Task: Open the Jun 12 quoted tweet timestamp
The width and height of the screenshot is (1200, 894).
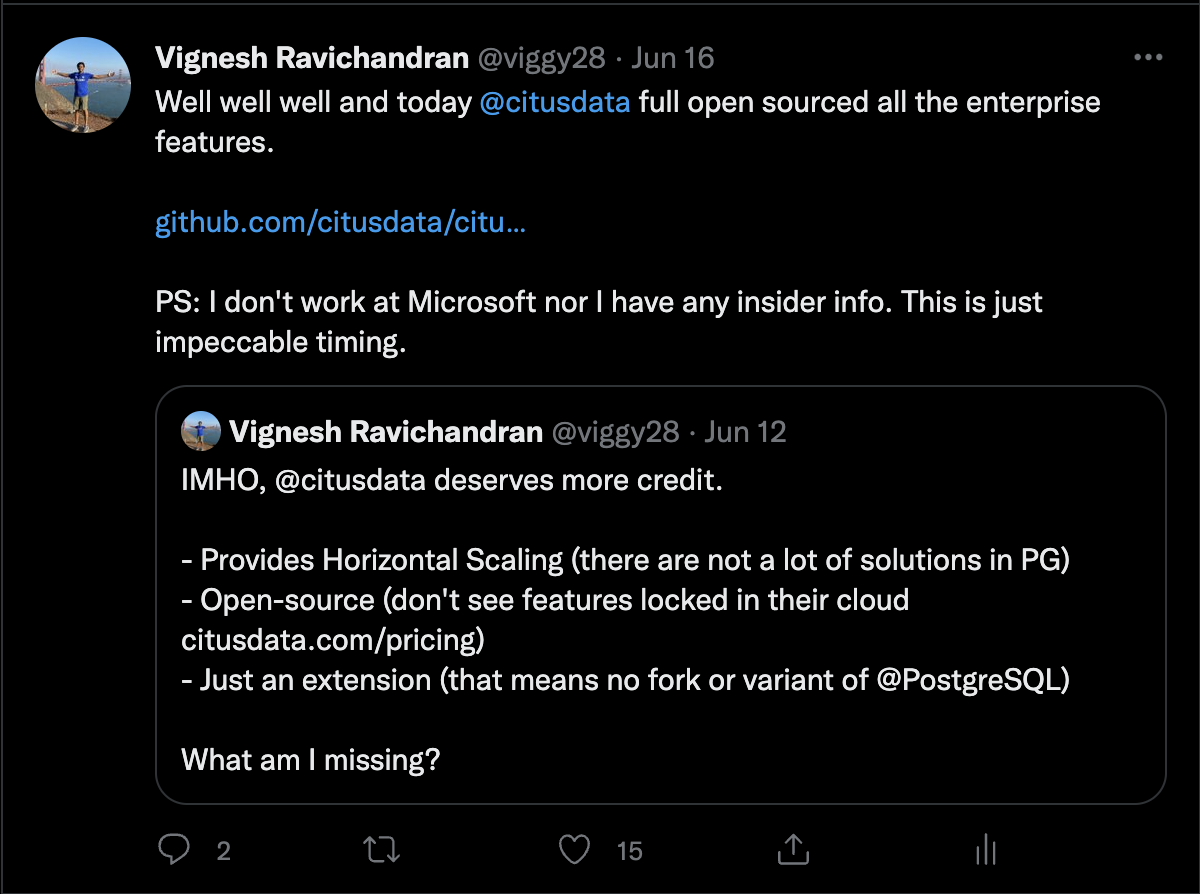Action: click(745, 432)
